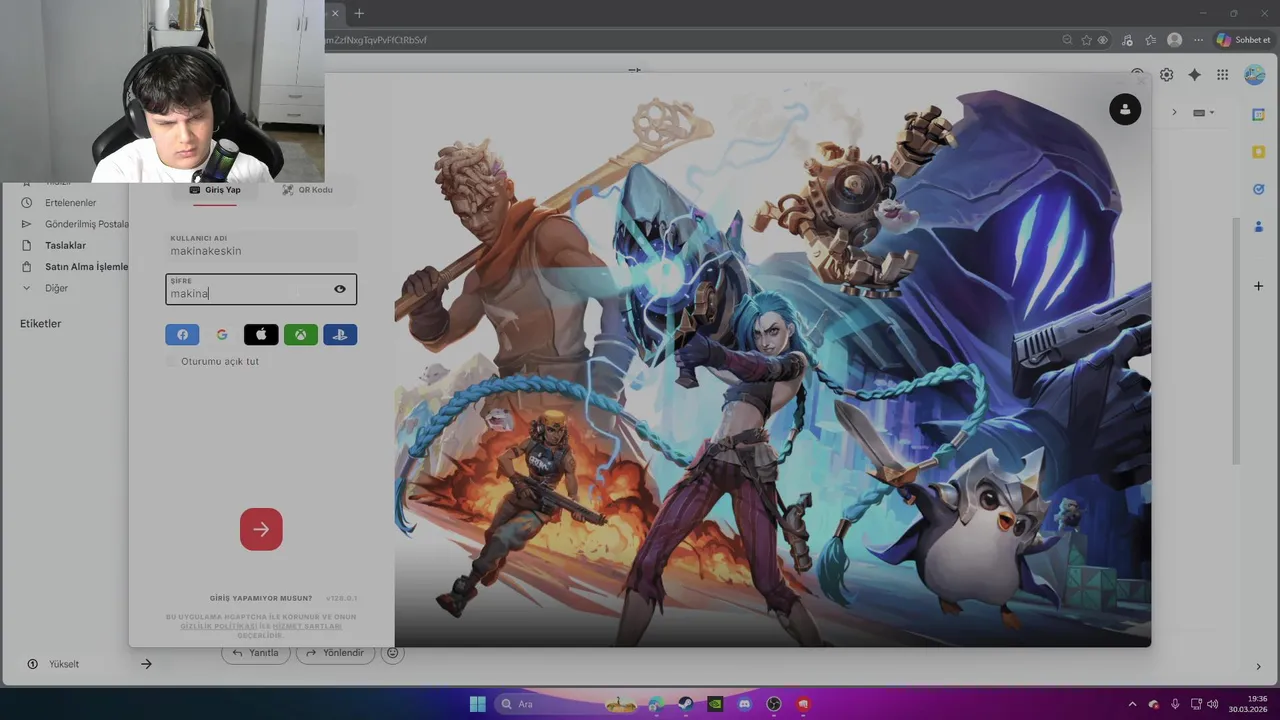The height and width of the screenshot is (720, 1280).
Task: Open Google Keep in the side panel
Action: click(1259, 152)
